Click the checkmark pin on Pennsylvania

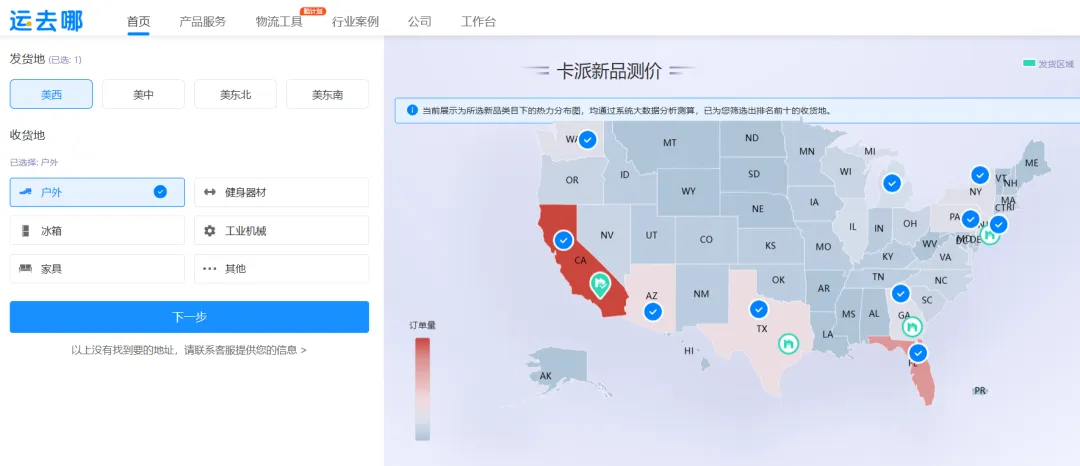[x=970, y=220]
